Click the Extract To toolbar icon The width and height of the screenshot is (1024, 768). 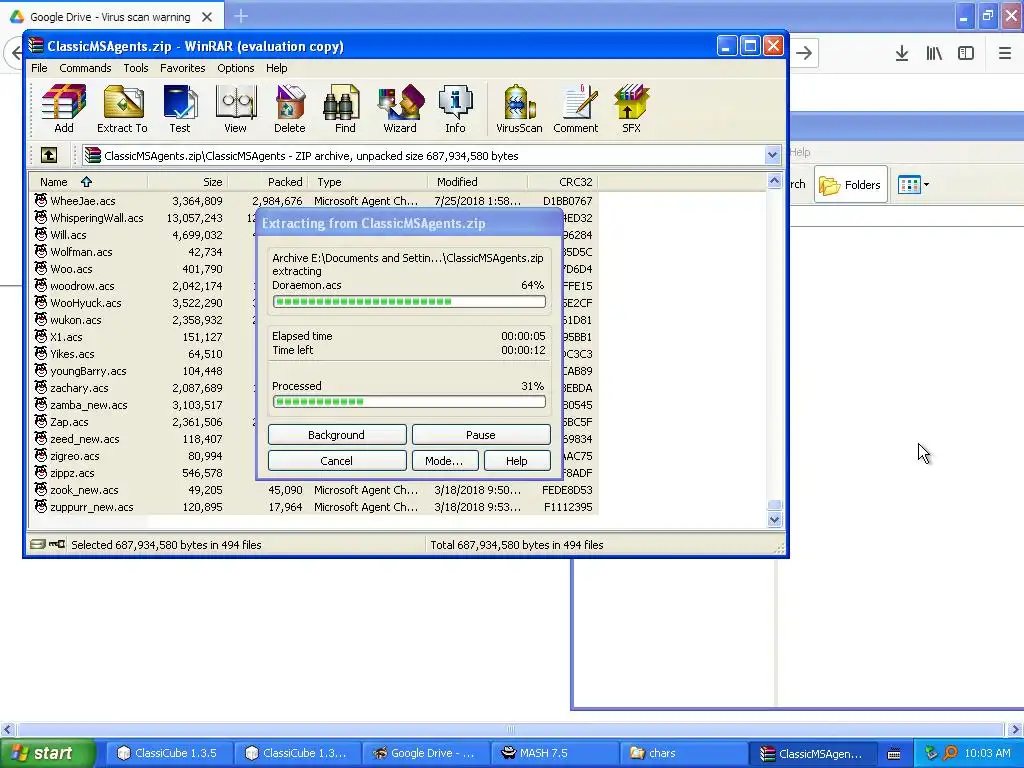(122, 108)
